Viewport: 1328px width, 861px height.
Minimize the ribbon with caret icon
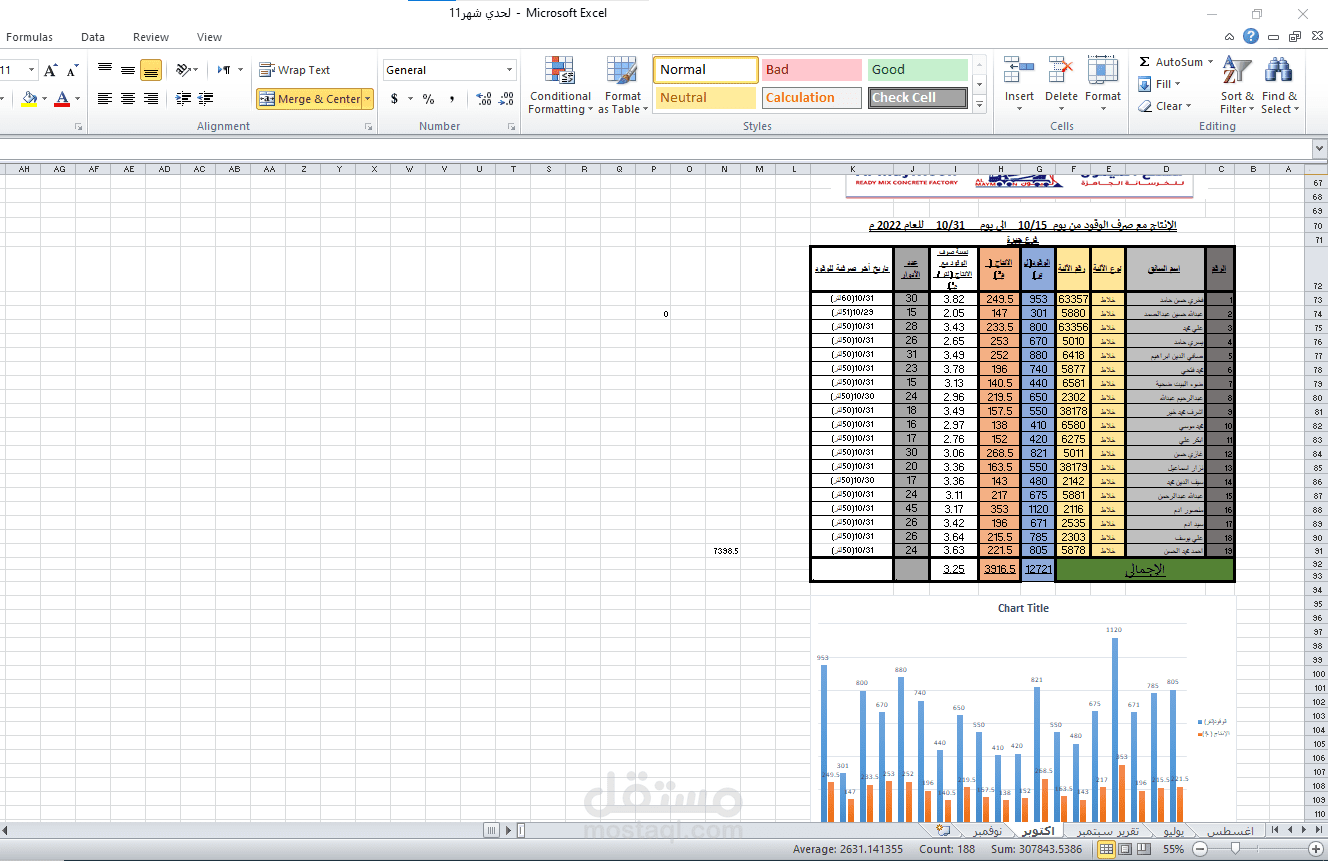tap(1231, 37)
